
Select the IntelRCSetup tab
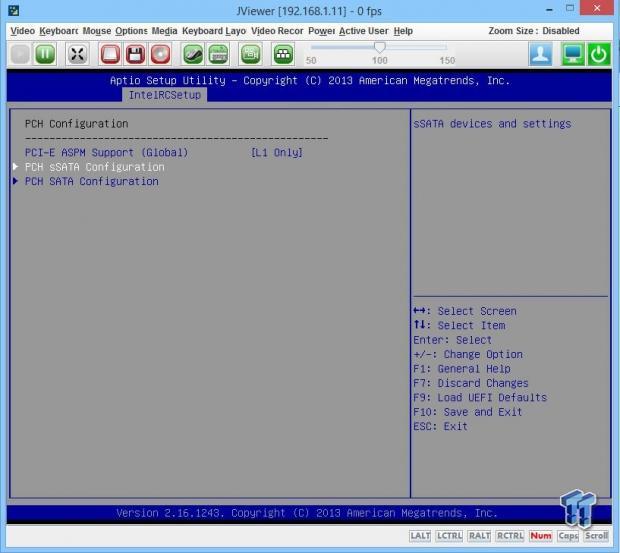pos(164,95)
